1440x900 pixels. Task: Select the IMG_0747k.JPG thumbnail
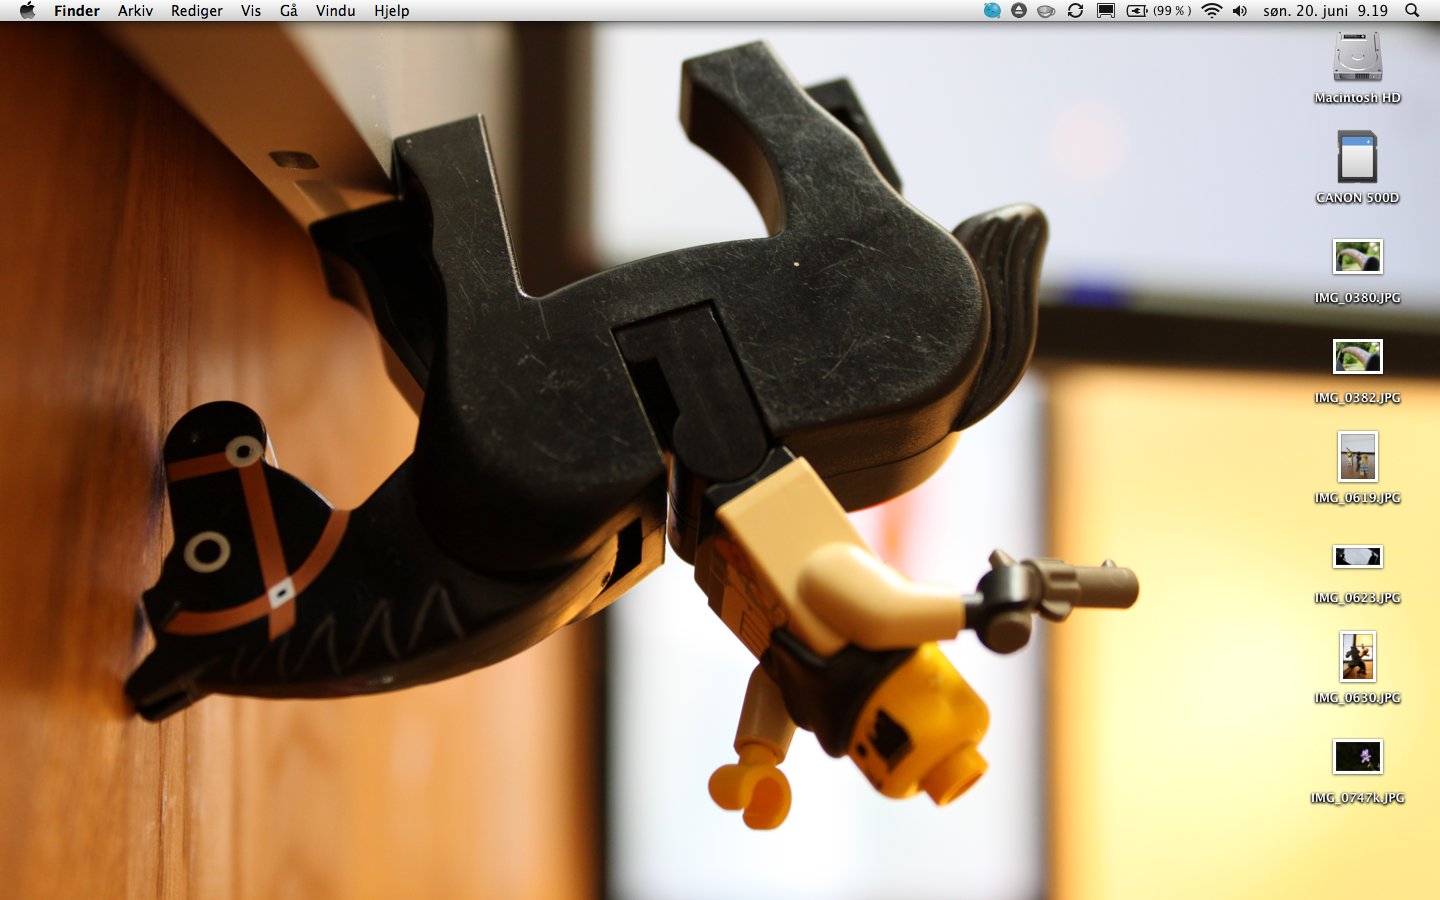pos(1357,756)
